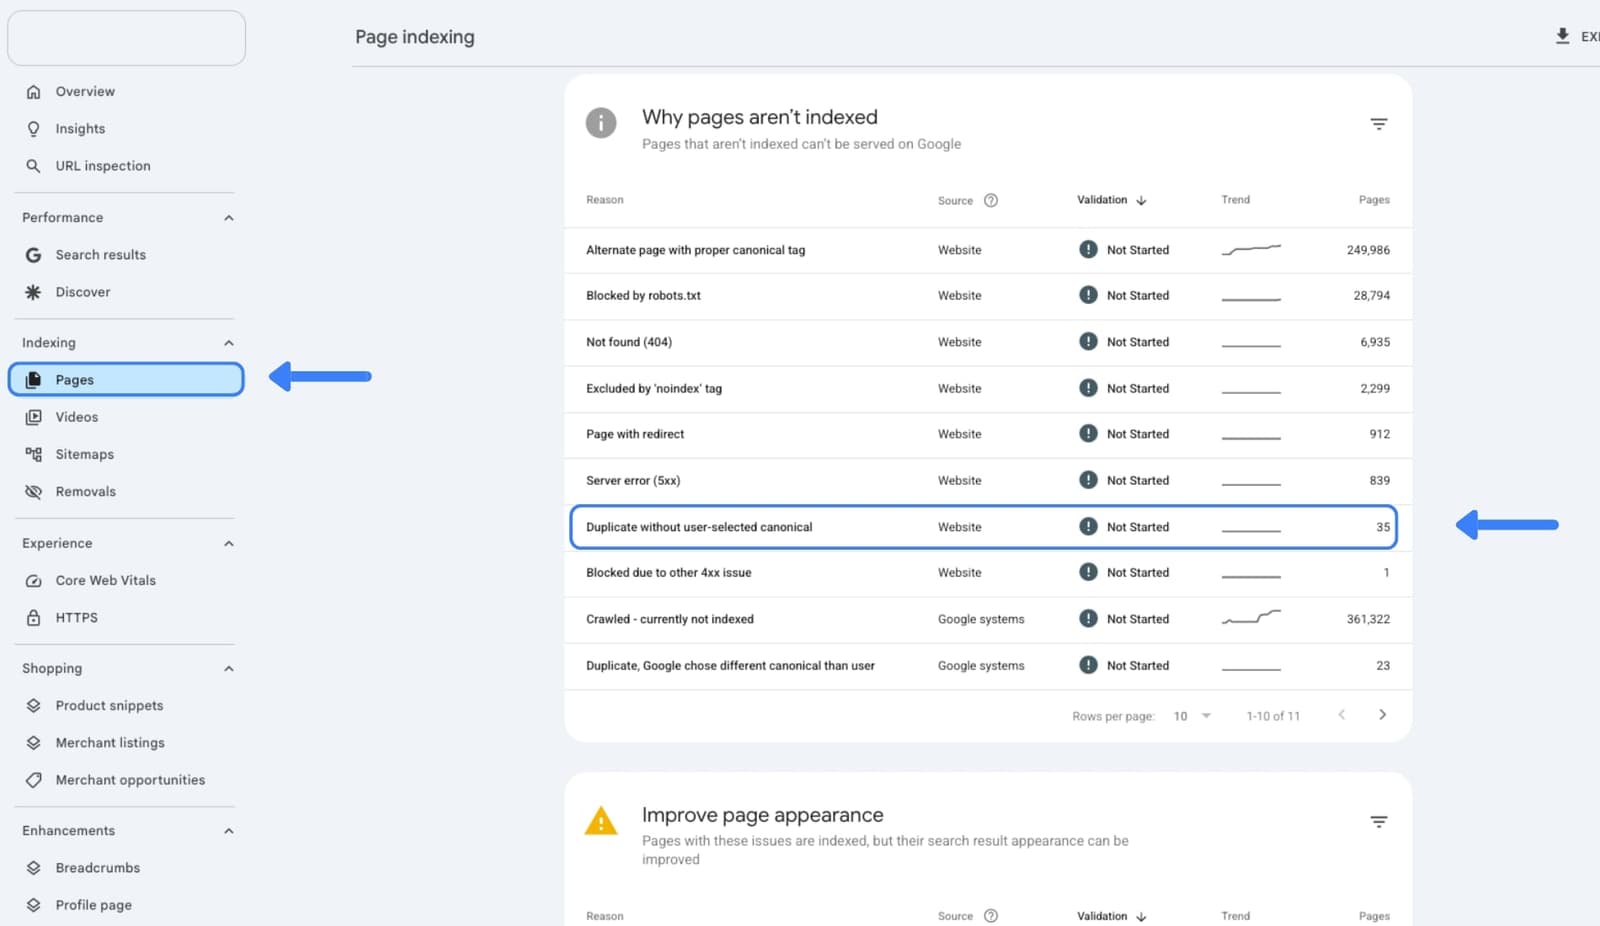Click Source help icon in appearance table header
The width and height of the screenshot is (1600, 926).
(991, 916)
